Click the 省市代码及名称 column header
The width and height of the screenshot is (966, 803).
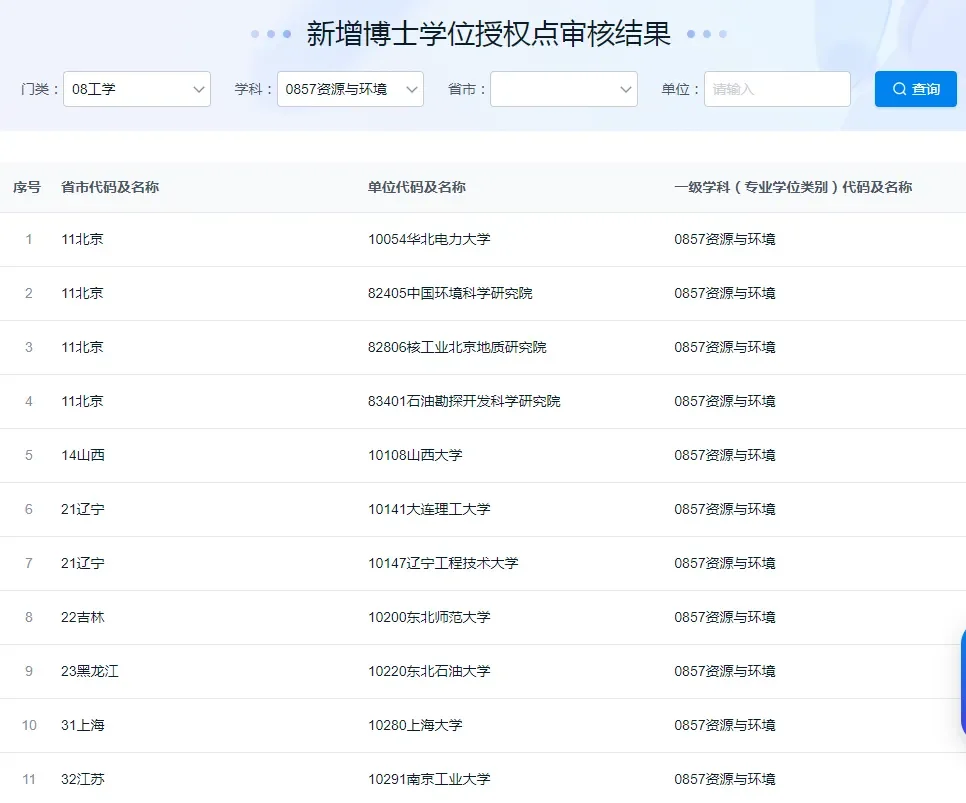110,187
